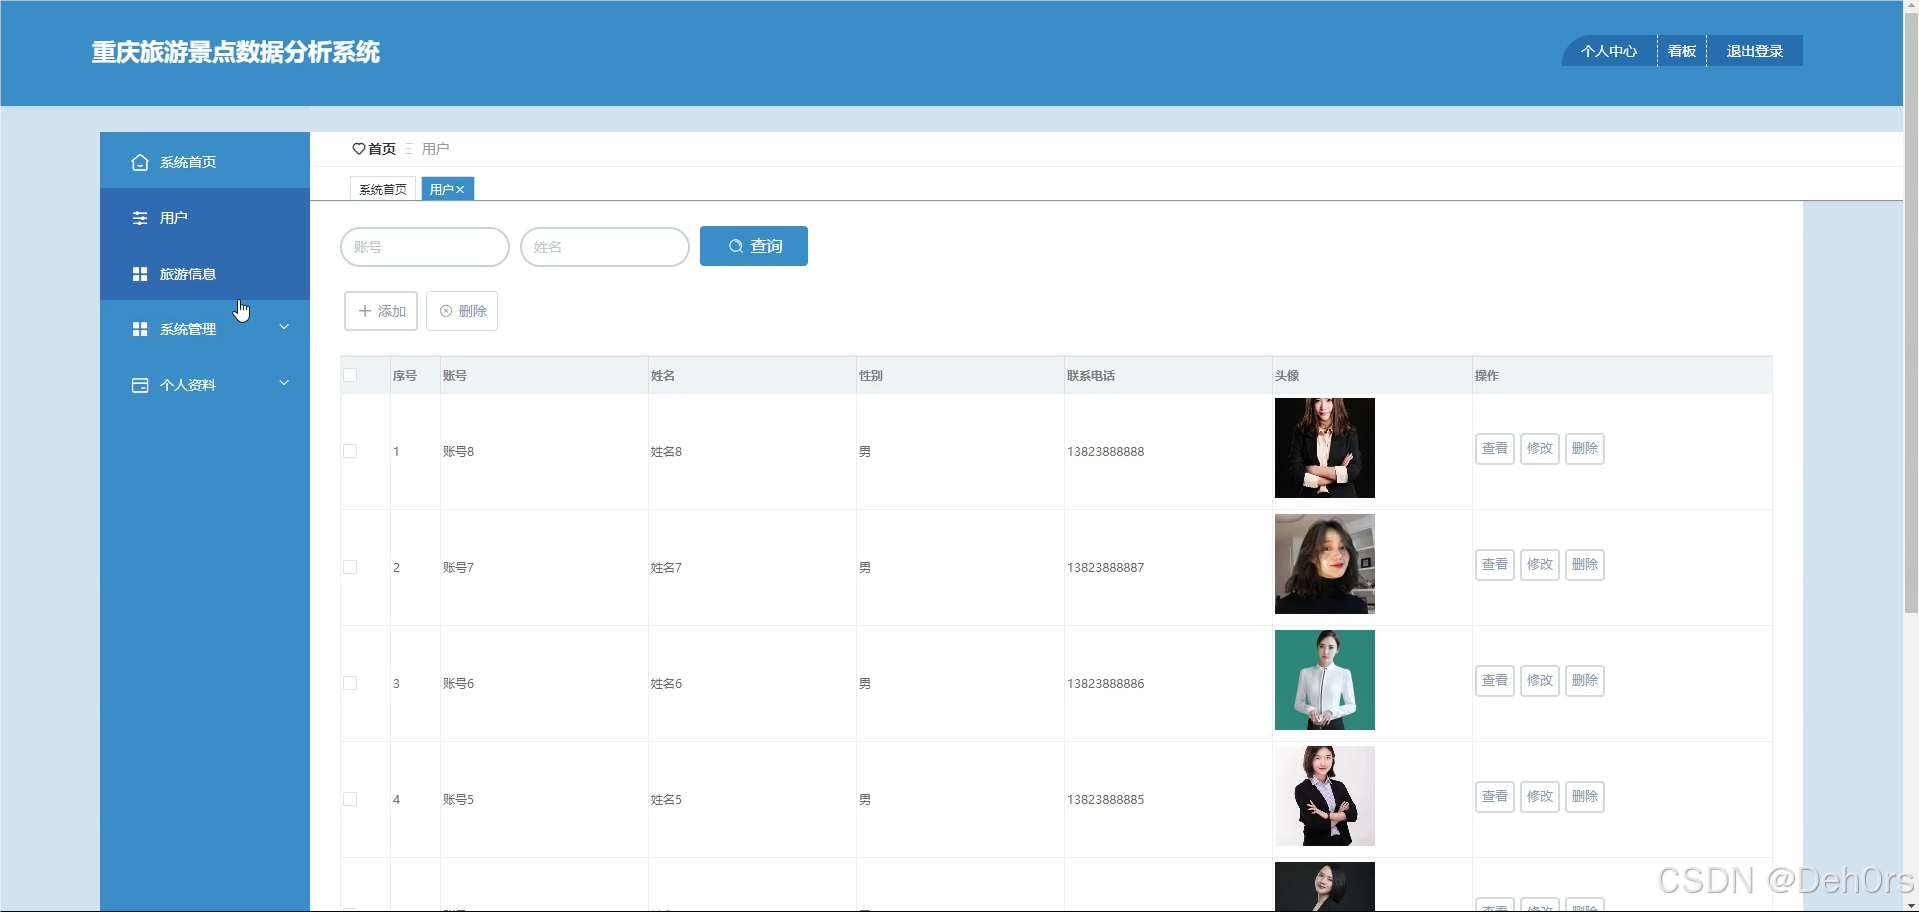
Task: Check the row checkbox for 账号5
Action: tap(350, 799)
